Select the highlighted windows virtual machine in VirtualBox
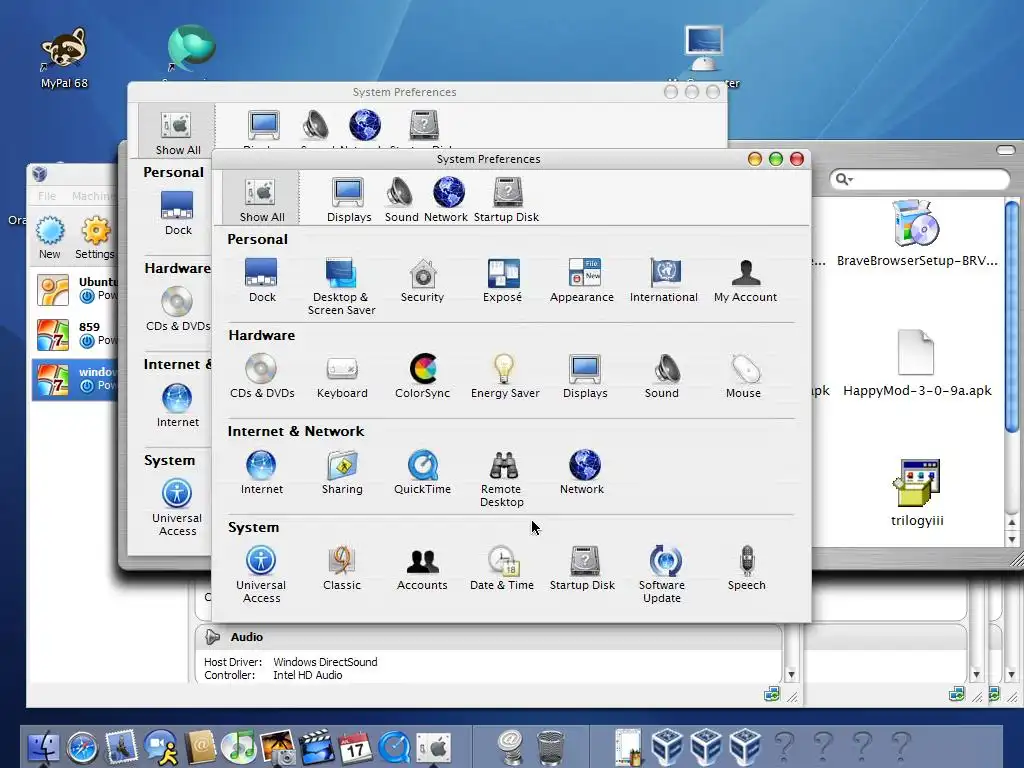The width and height of the screenshot is (1024, 768). (74, 379)
